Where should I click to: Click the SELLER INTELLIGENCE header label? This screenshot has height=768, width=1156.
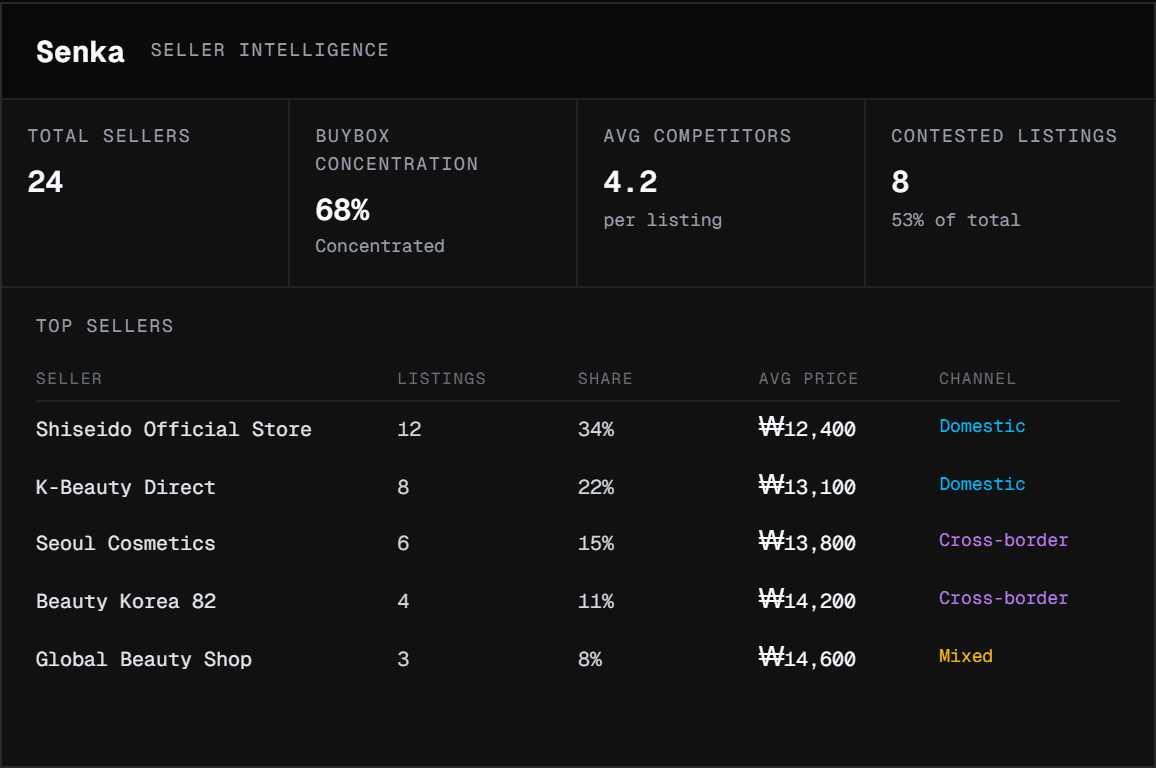click(x=269, y=50)
